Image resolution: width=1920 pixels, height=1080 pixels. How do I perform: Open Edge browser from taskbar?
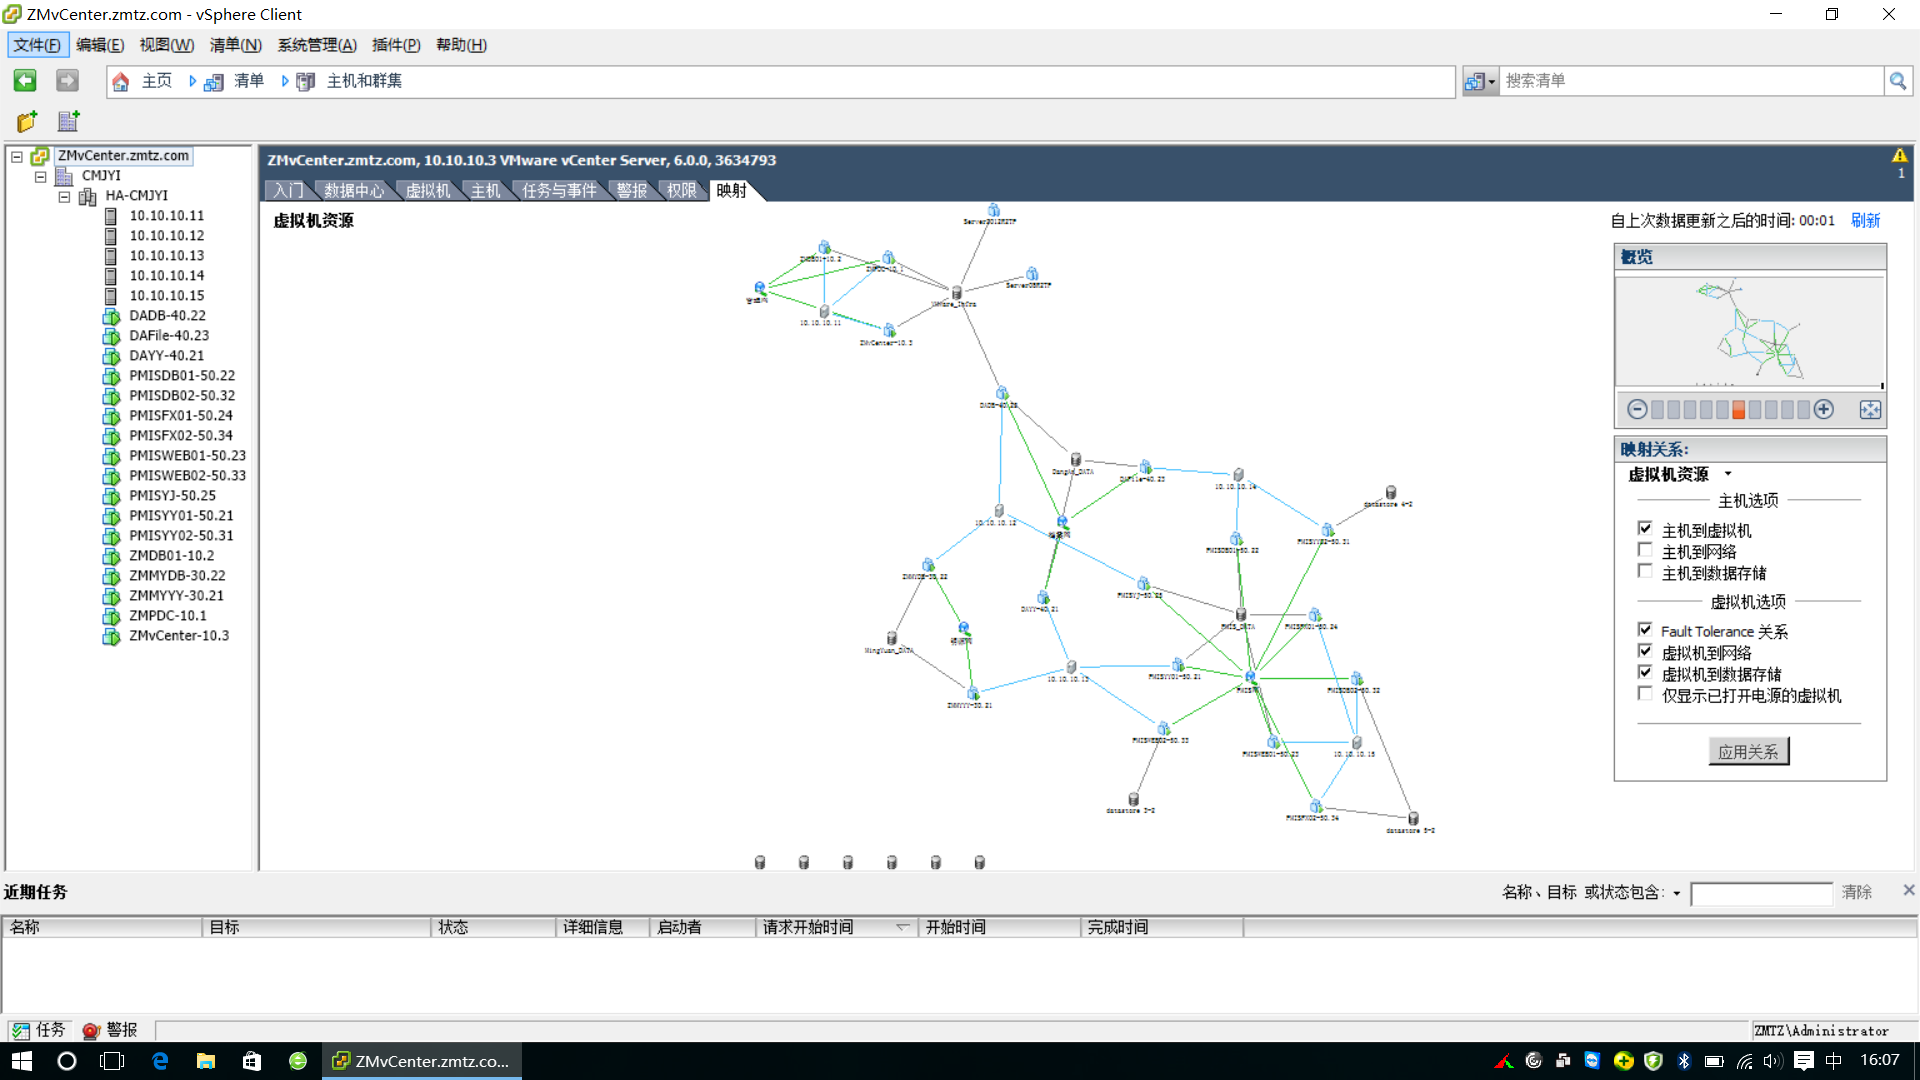click(x=160, y=1061)
